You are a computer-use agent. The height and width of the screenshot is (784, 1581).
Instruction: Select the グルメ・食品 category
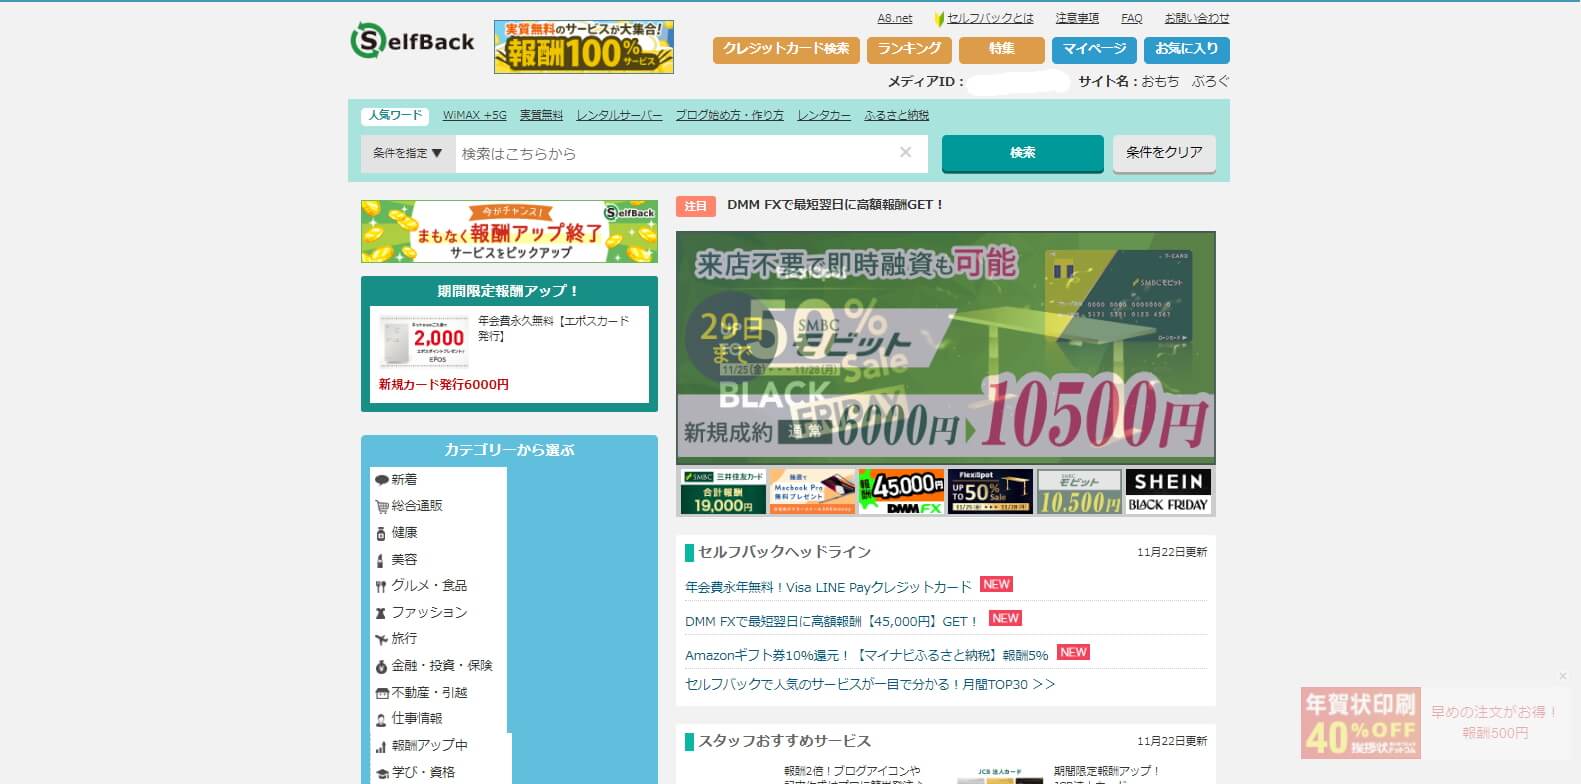[420, 586]
